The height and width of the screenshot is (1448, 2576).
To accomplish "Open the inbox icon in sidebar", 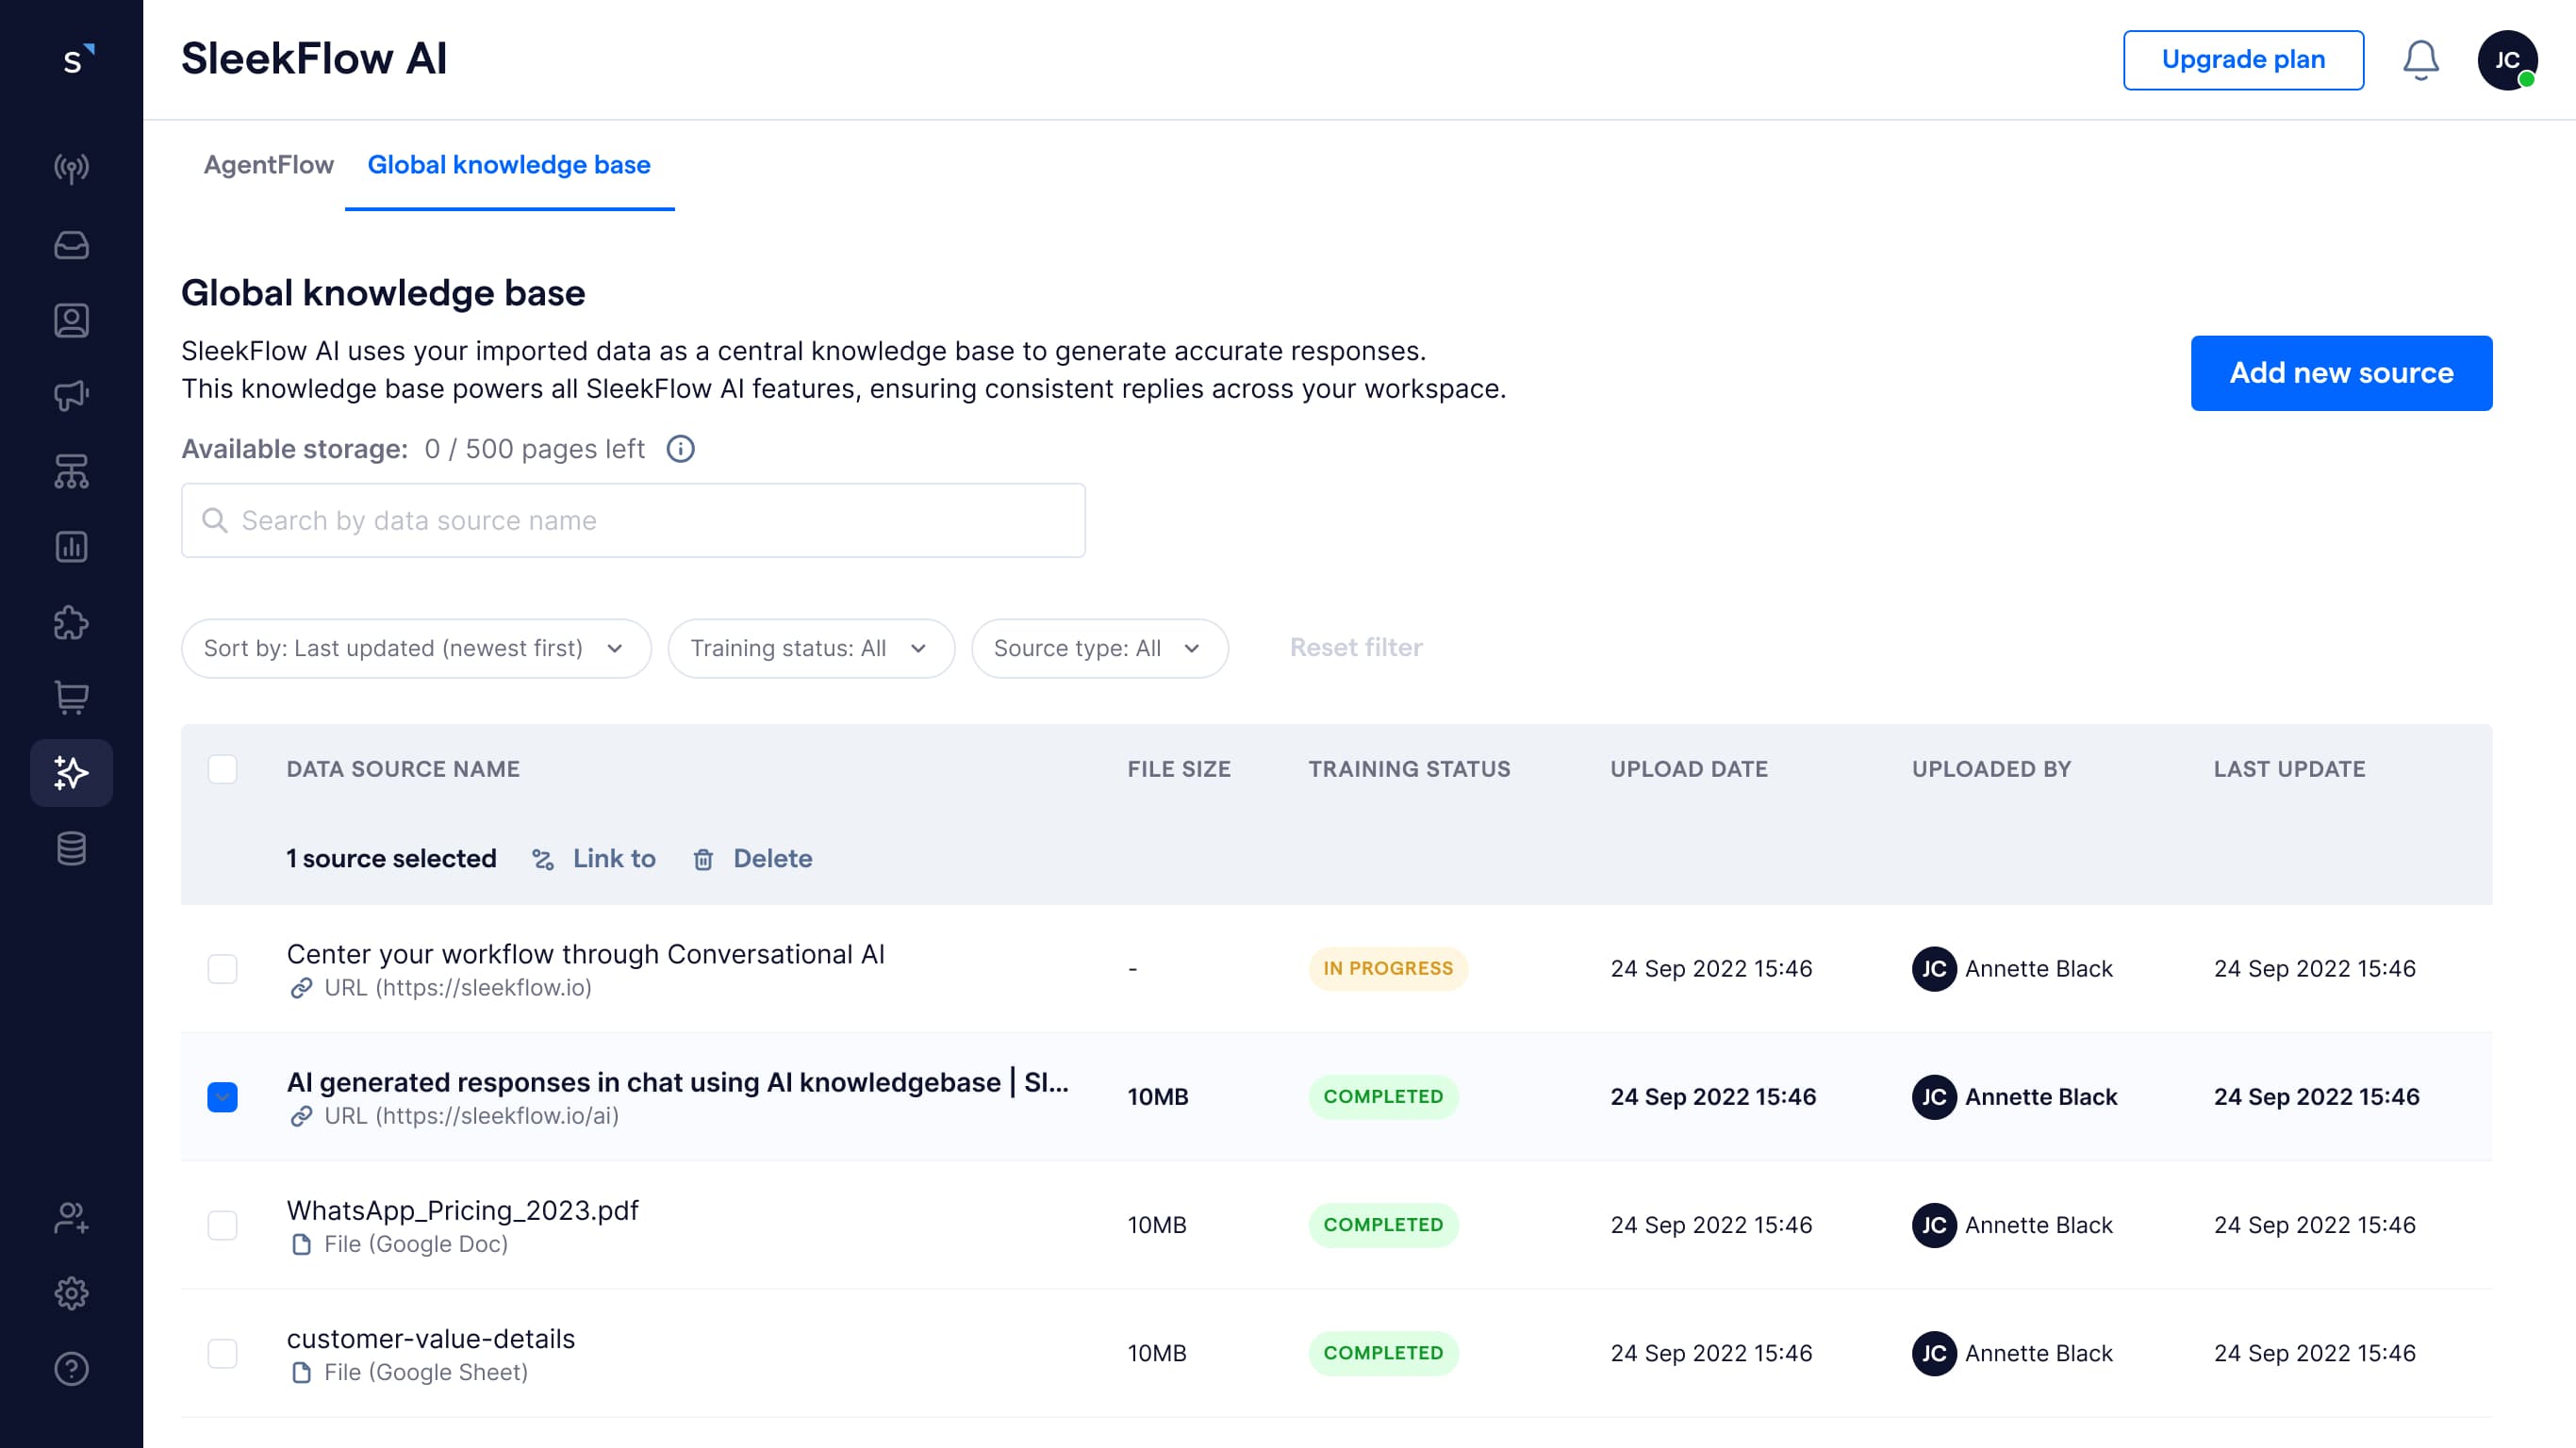I will click(71, 245).
